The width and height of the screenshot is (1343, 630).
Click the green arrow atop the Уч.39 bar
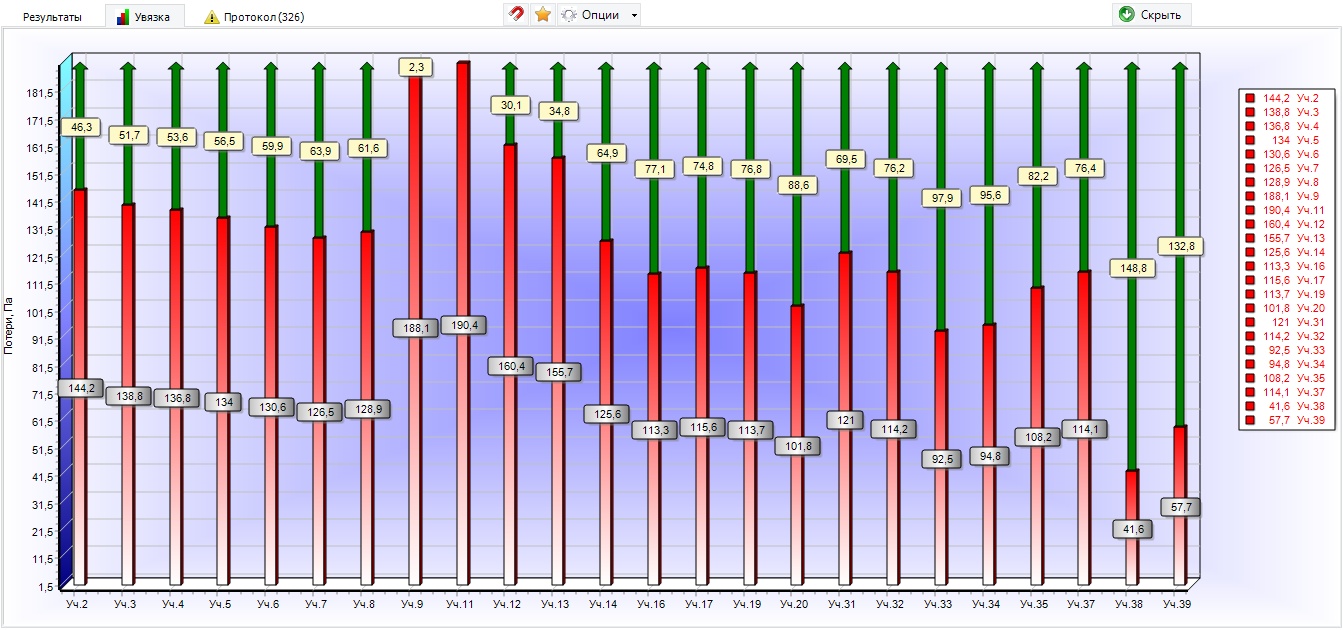click(1180, 68)
